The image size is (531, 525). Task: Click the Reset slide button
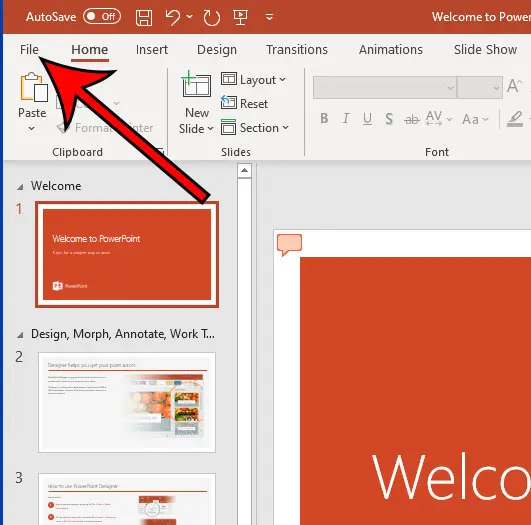coord(245,103)
